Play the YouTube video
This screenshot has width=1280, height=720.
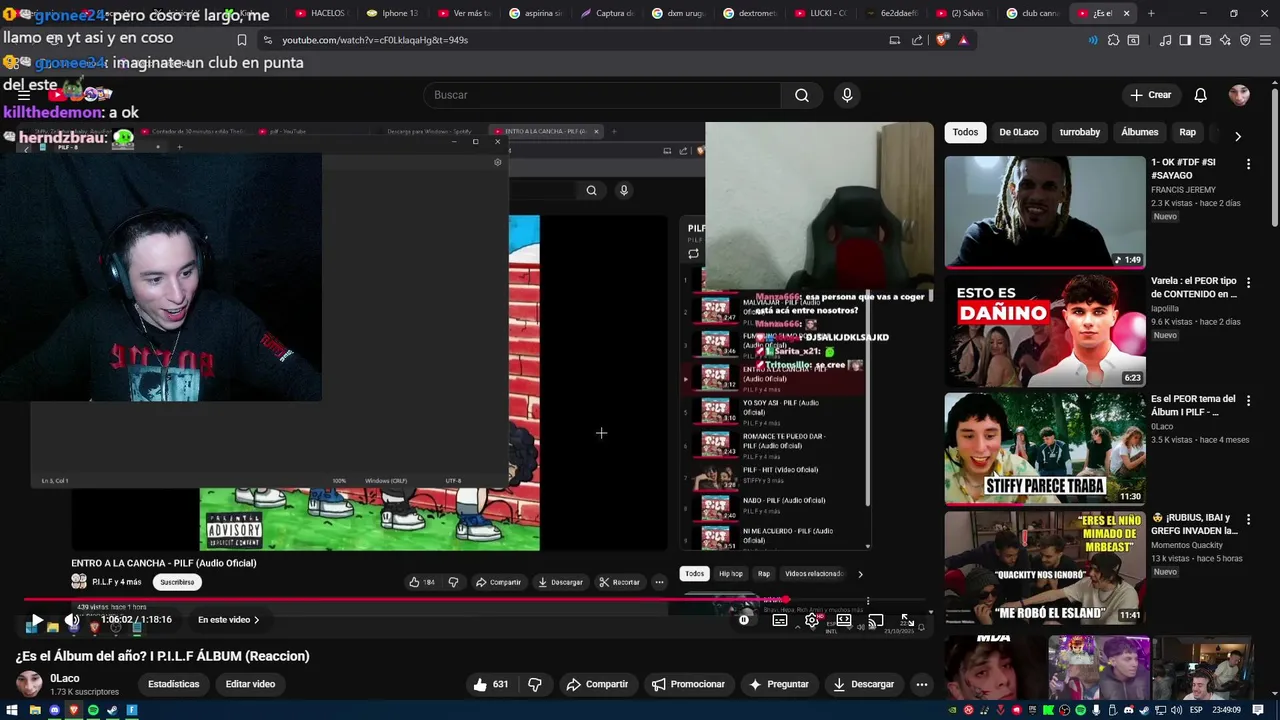pyautogui.click(x=37, y=620)
